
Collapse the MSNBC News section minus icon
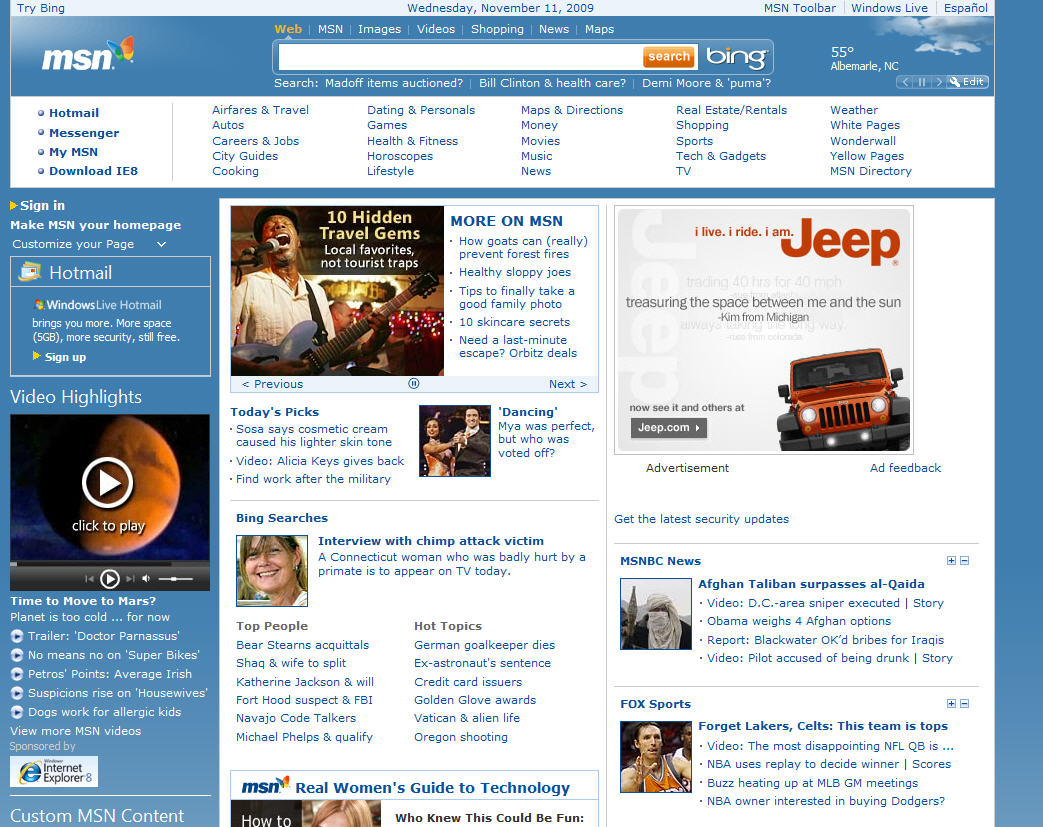(965, 561)
